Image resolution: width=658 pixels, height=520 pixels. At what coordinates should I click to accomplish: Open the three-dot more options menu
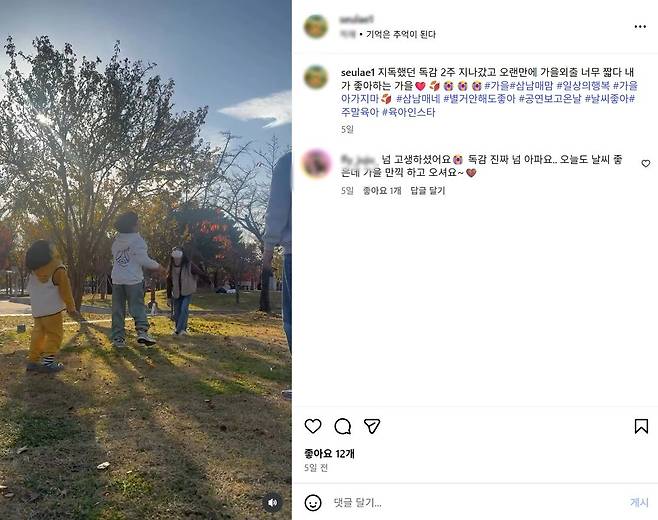640,26
